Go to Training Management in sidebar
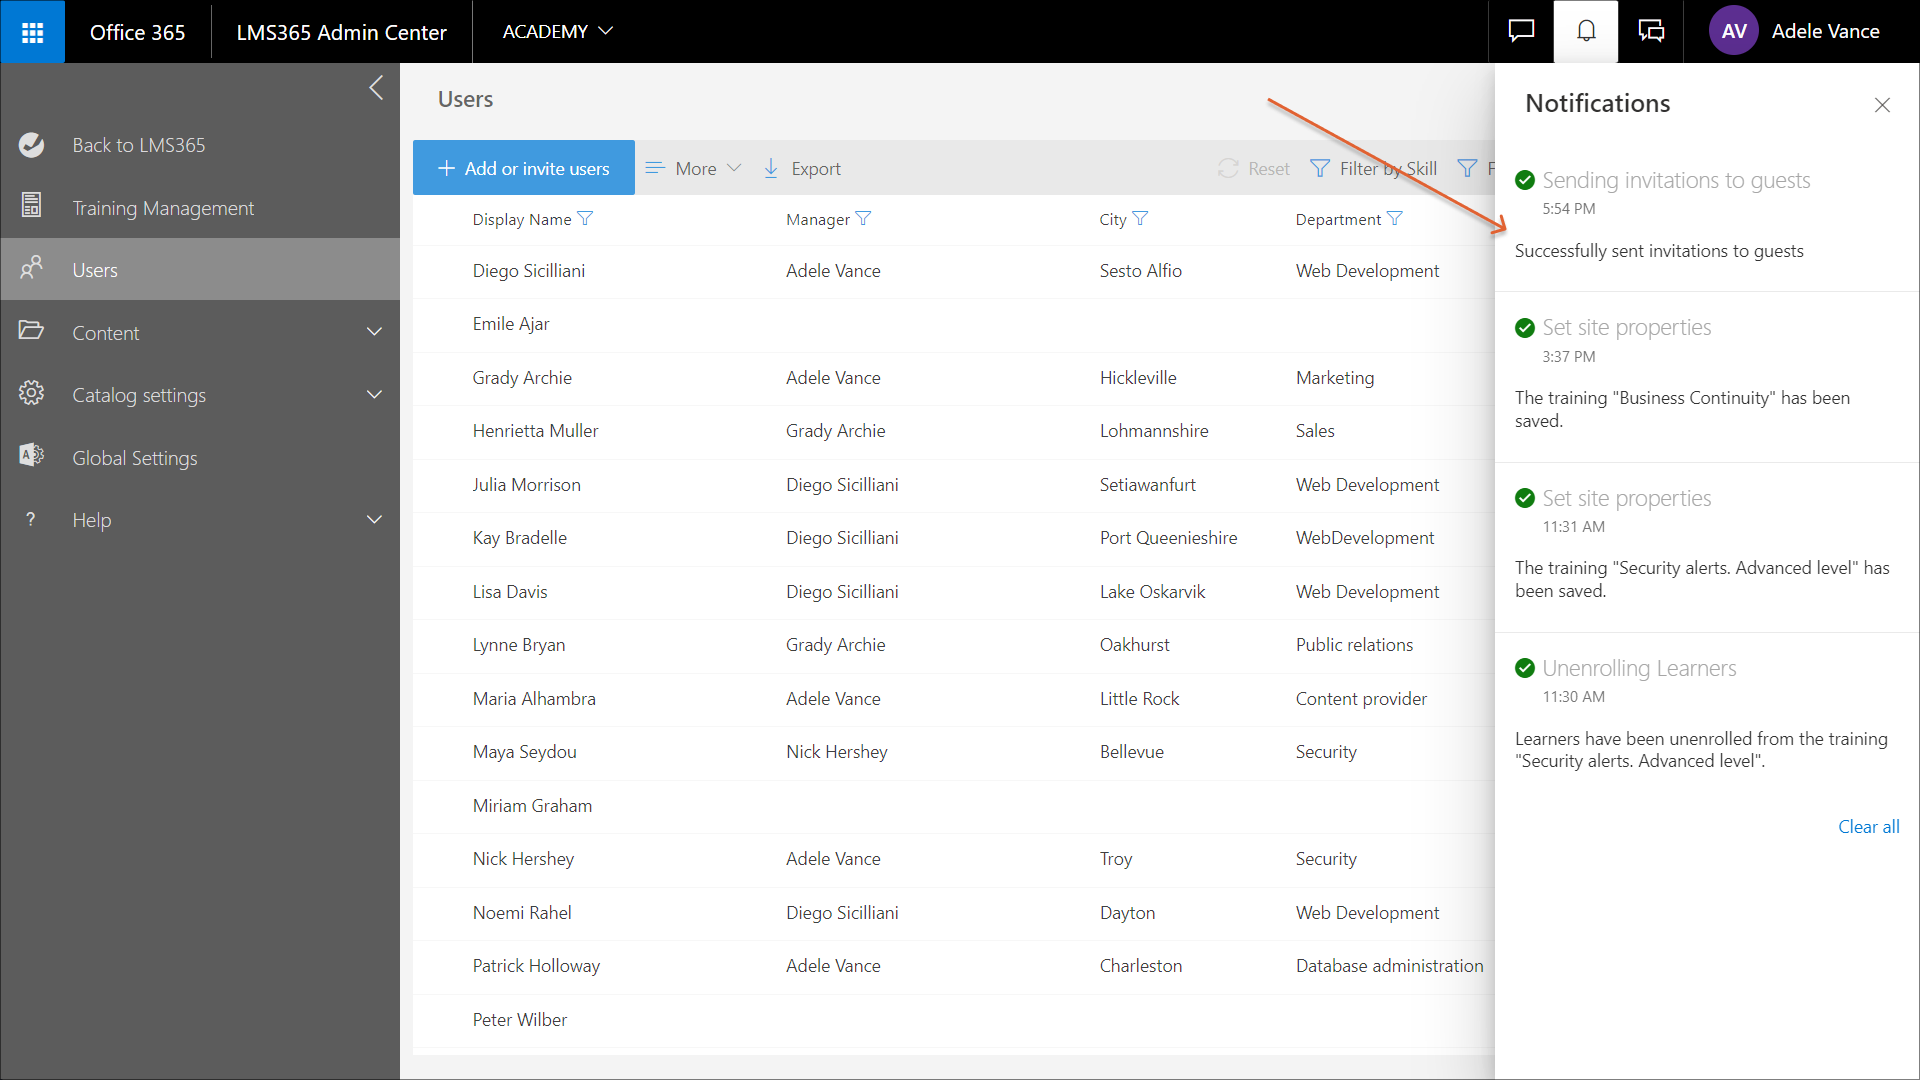This screenshot has width=1920, height=1080. click(x=163, y=208)
